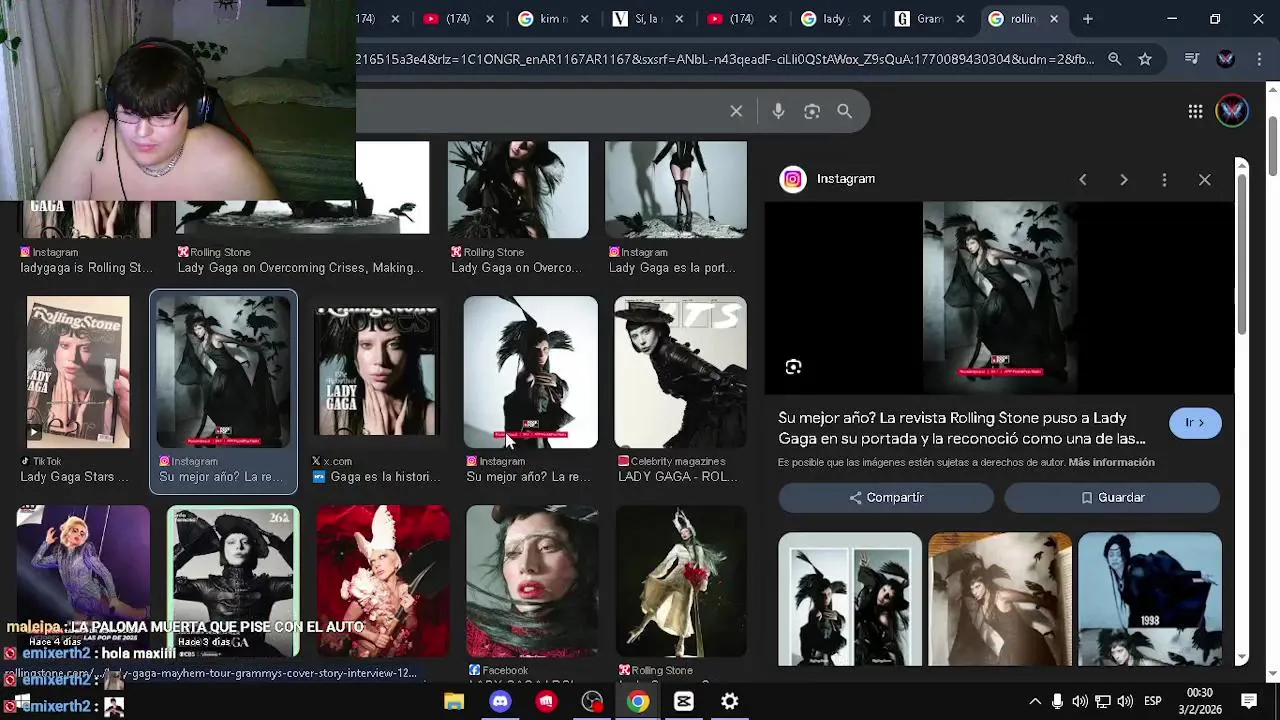Open the x.com 'Gaga es la histori' thumbnail
The width and height of the screenshot is (1280, 720).
376,372
